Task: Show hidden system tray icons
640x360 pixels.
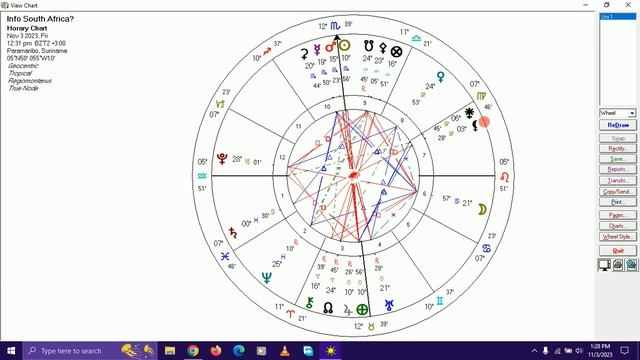Action: (x=534, y=351)
